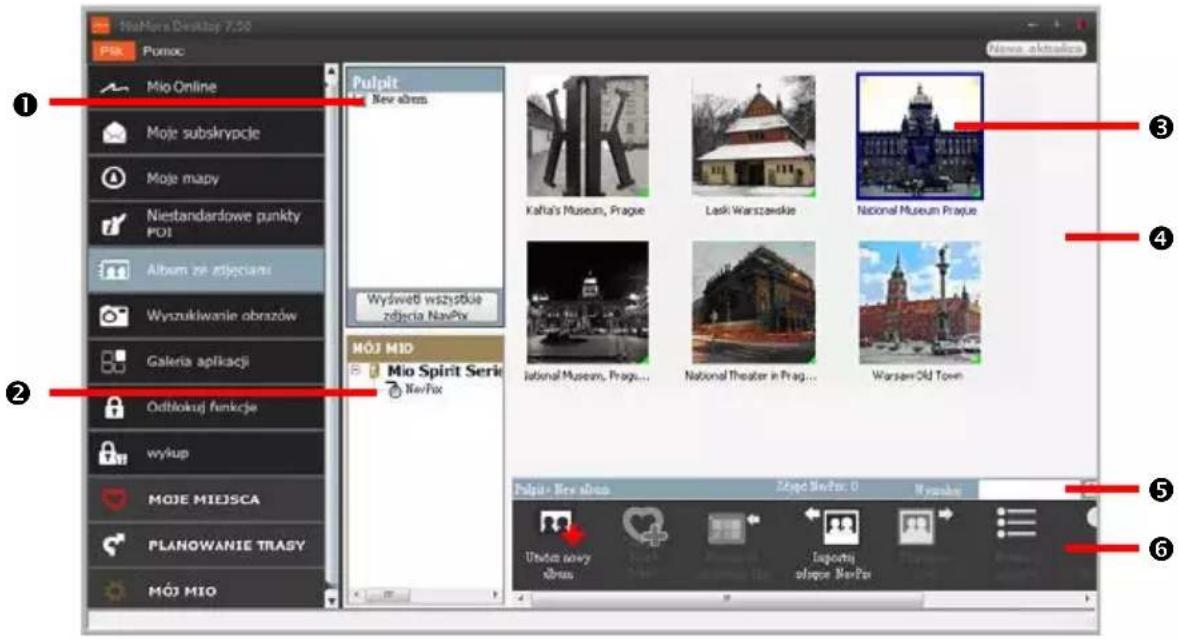This screenshot has width=1178, height=639.
Task: Select New album under Pulpit
Action: point(400,99)
